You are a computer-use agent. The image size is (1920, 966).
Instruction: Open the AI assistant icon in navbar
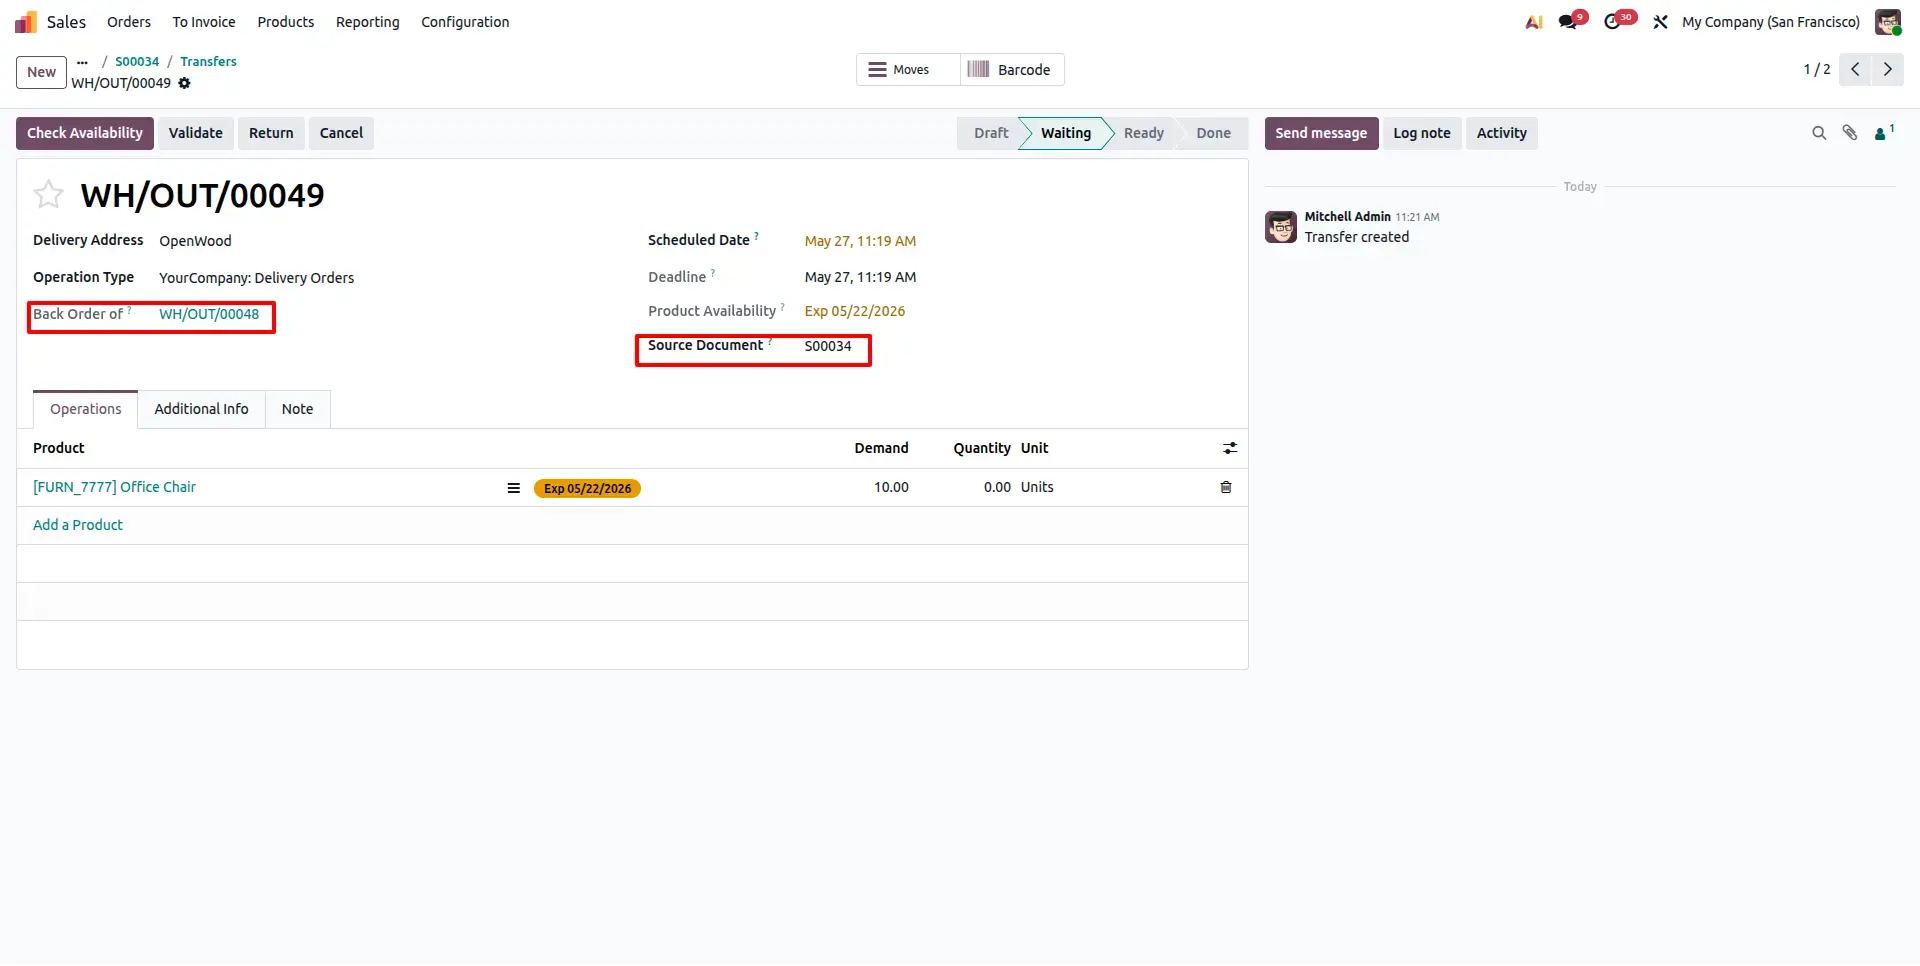tap(1533, 22)
